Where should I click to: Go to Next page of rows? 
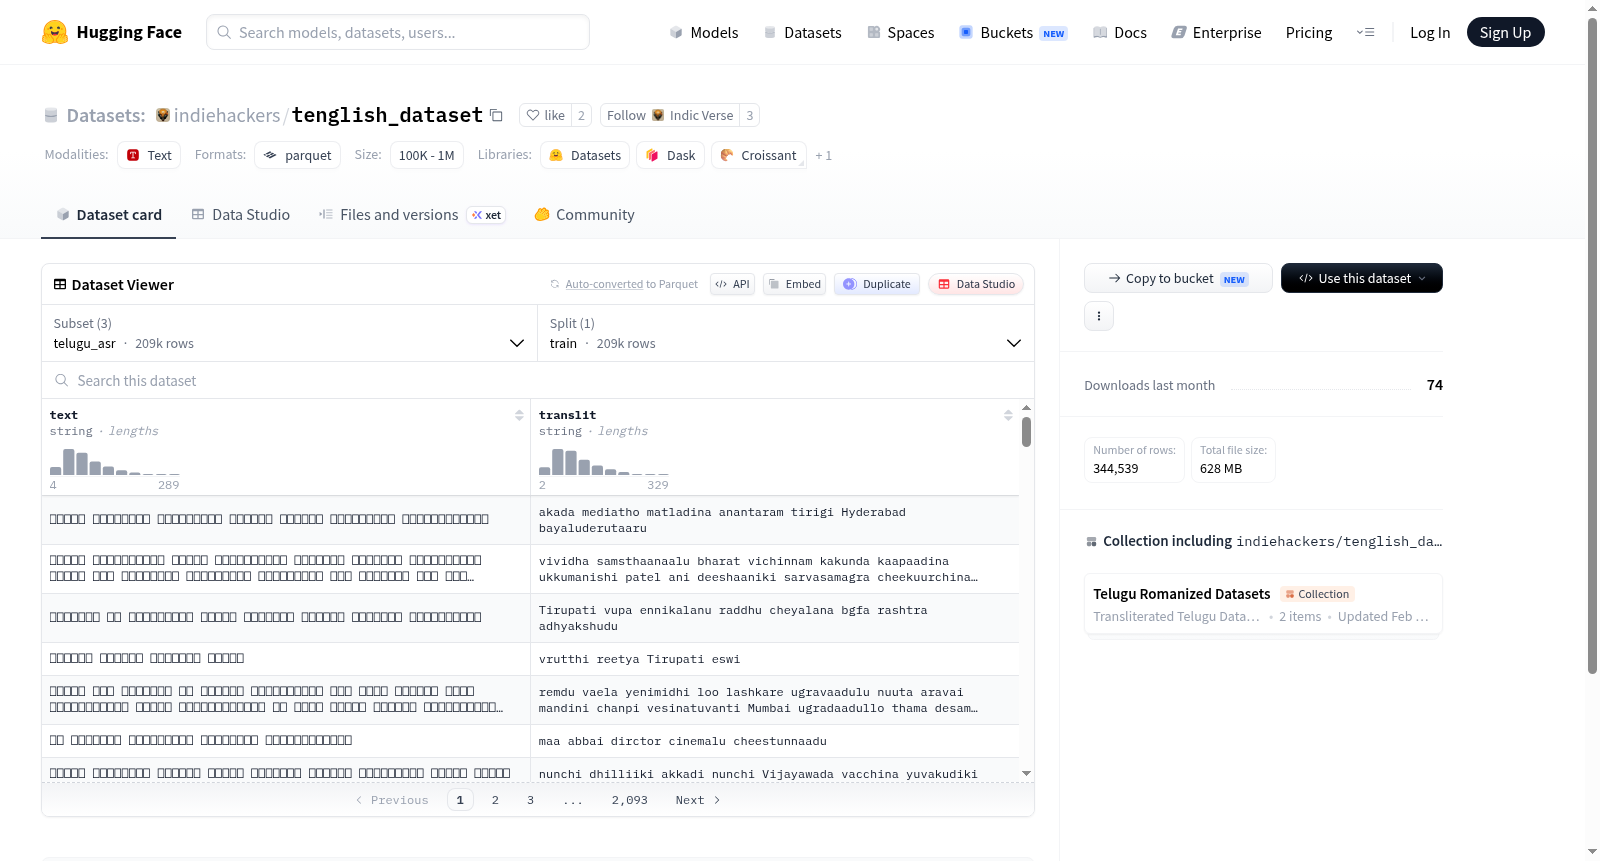[x=697, y=800]
